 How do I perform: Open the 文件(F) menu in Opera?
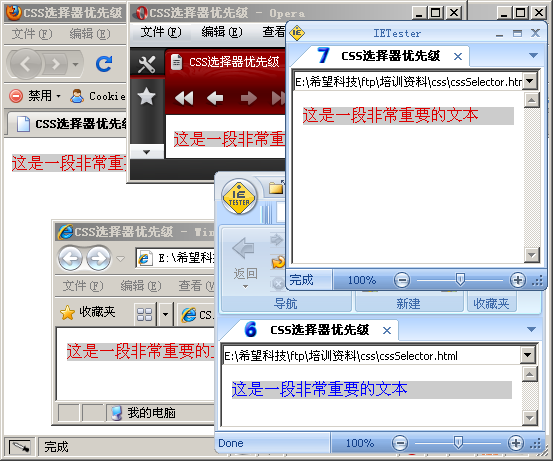tap(161, 32)
